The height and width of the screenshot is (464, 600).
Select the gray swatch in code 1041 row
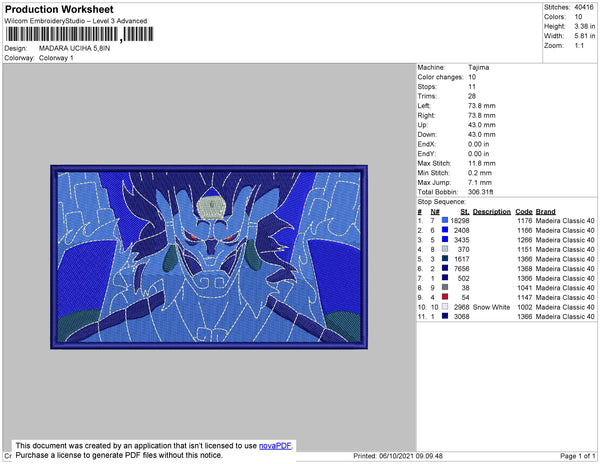[445, 287]
